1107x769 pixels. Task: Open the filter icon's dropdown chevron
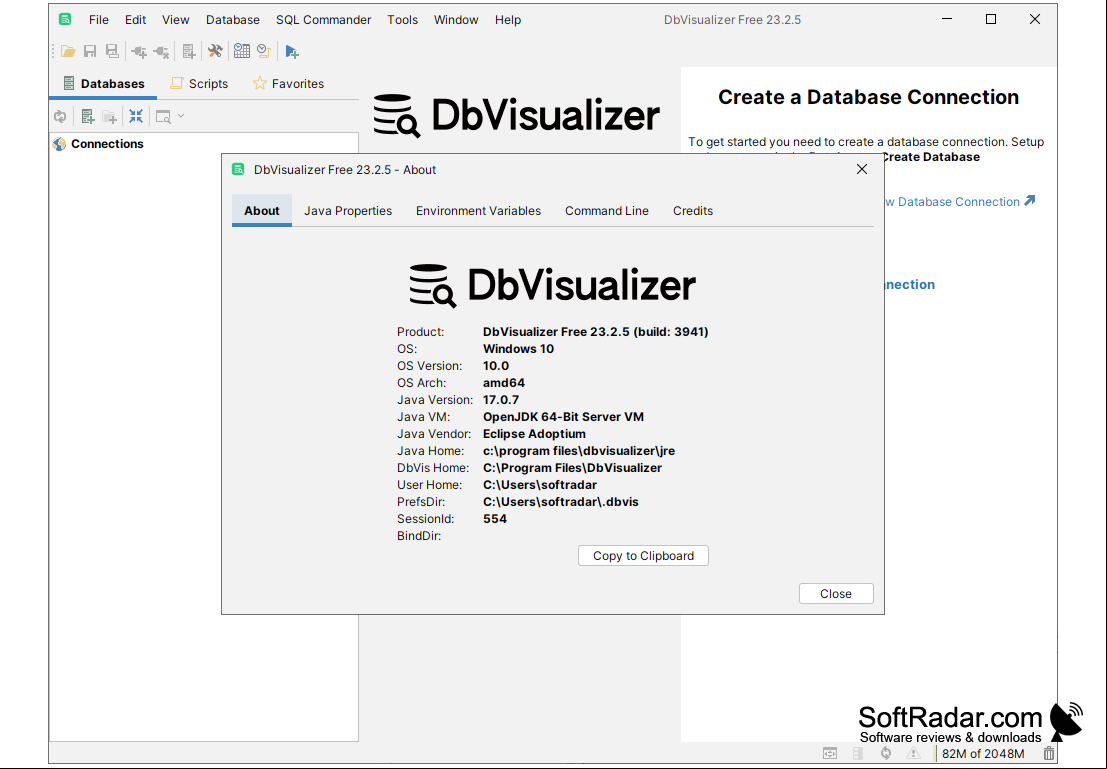pyautogui.click(x=181, y=116)
